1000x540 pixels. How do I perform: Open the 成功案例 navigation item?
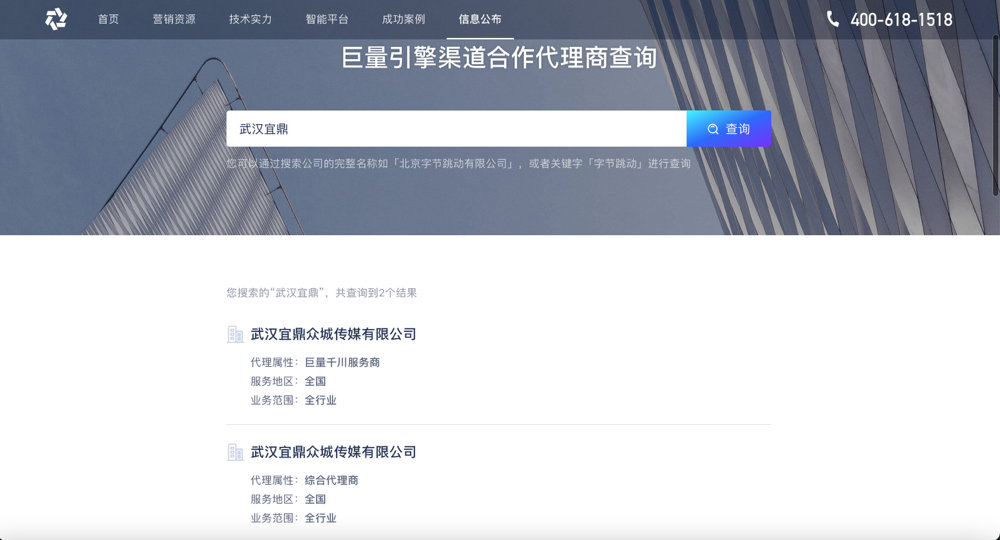click(403, 19)
